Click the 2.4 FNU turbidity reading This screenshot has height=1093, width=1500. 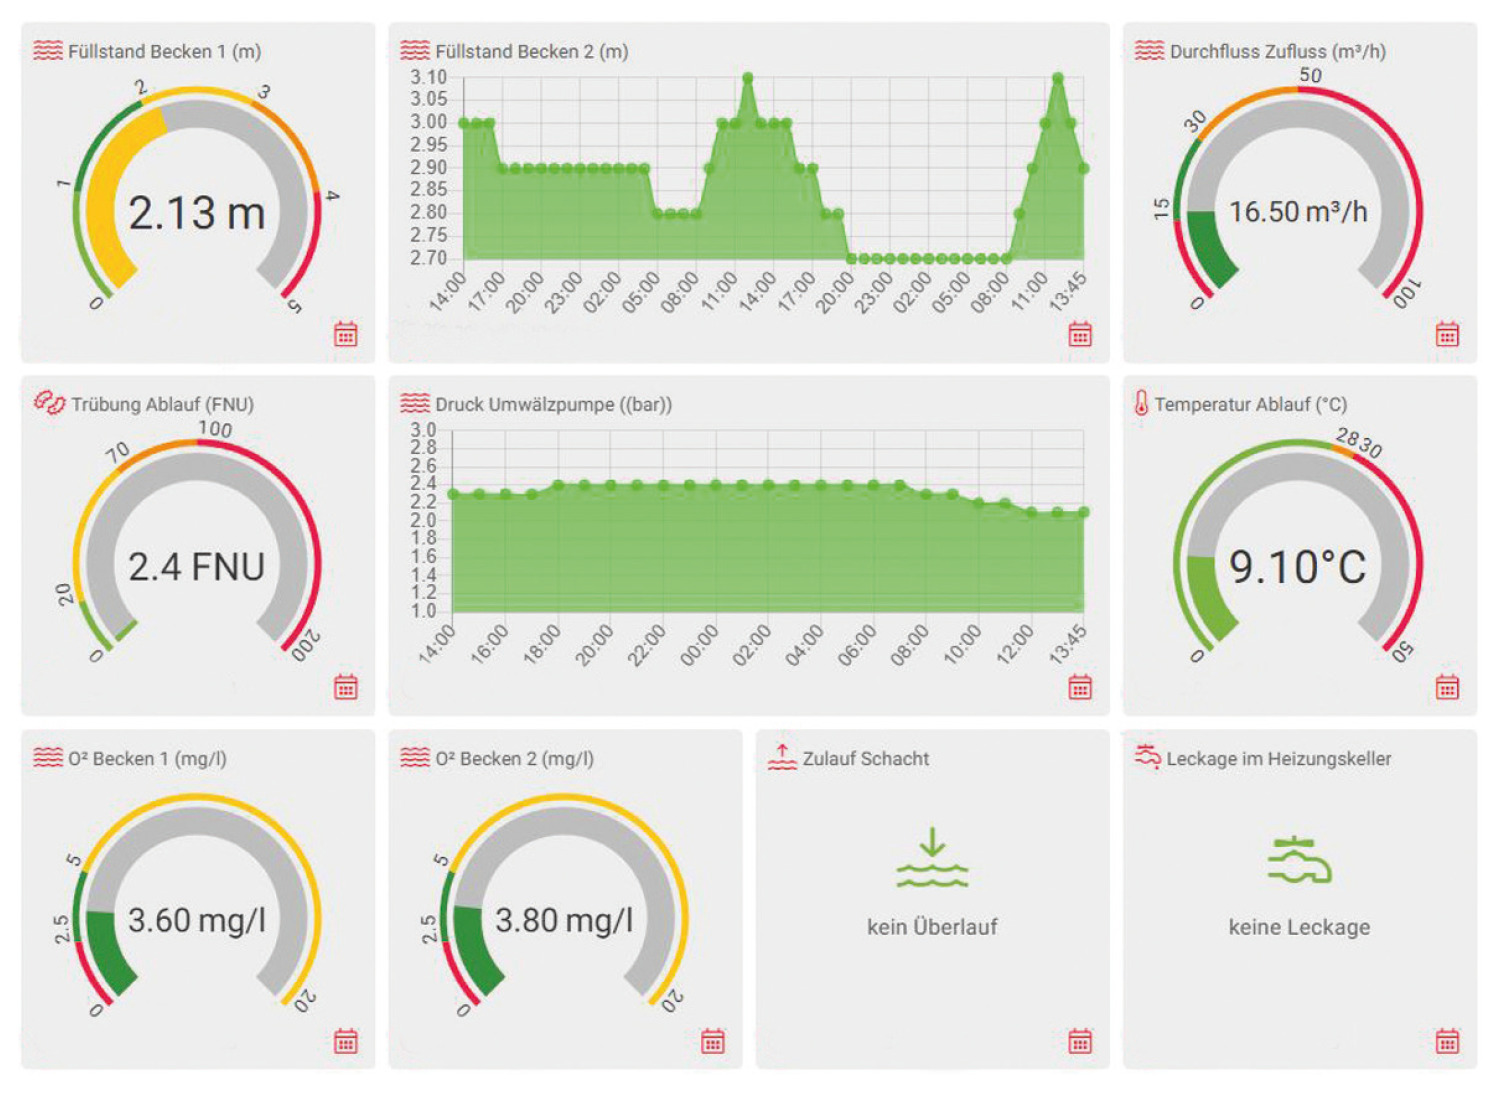[x=197, y=567]
